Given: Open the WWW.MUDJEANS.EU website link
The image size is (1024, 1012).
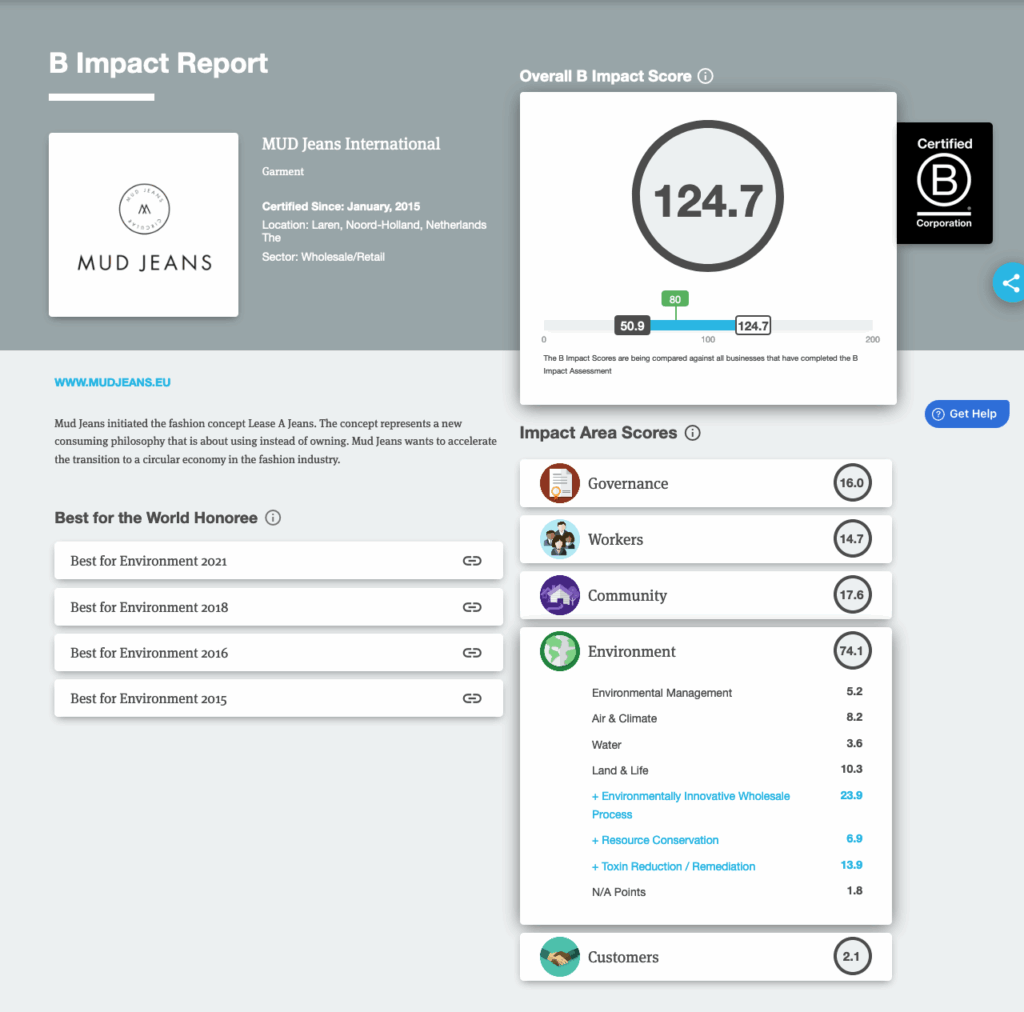Looking at the screenshot, I should (x=112, y=383).
